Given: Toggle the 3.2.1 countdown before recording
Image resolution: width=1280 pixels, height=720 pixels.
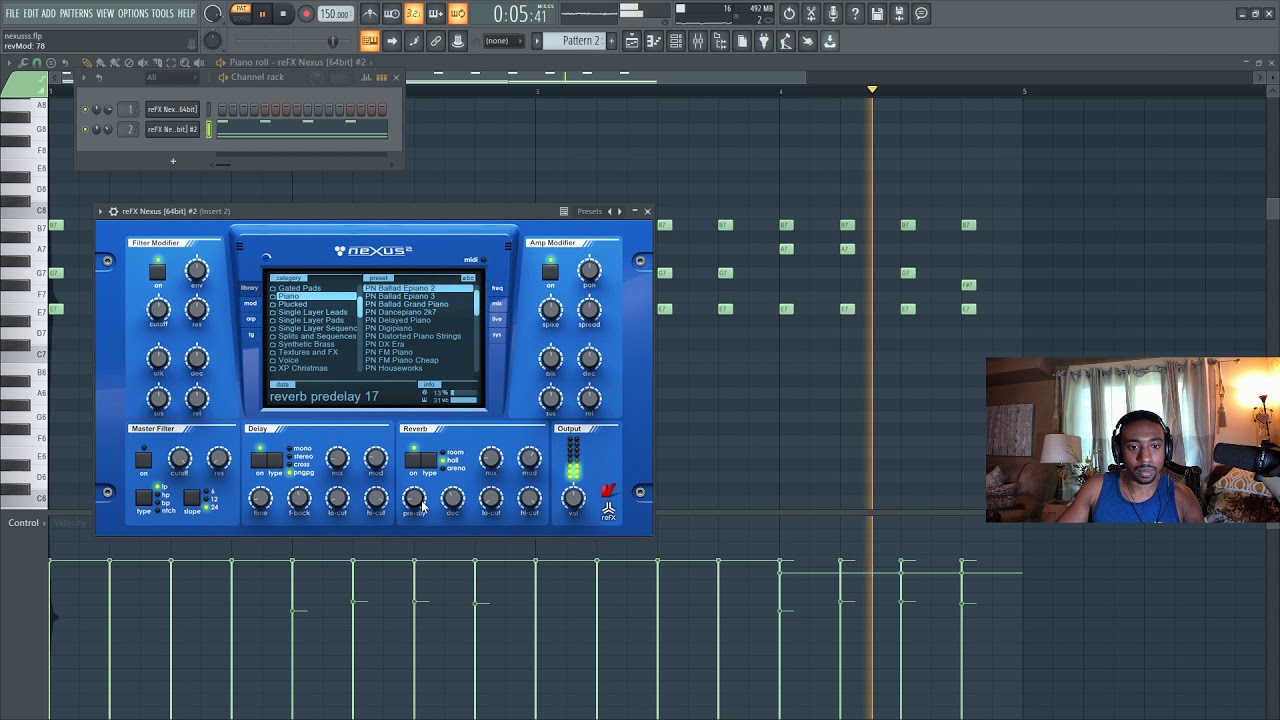Looking at the screenshot, I should [413, 14].
